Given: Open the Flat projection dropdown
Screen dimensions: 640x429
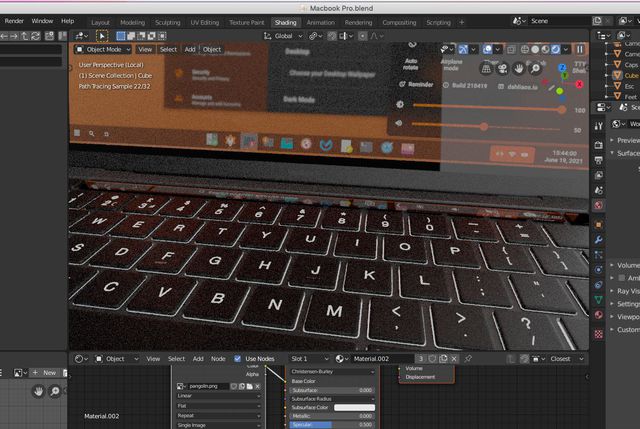Looking at the screenshot, I should (x=218, y=406).
